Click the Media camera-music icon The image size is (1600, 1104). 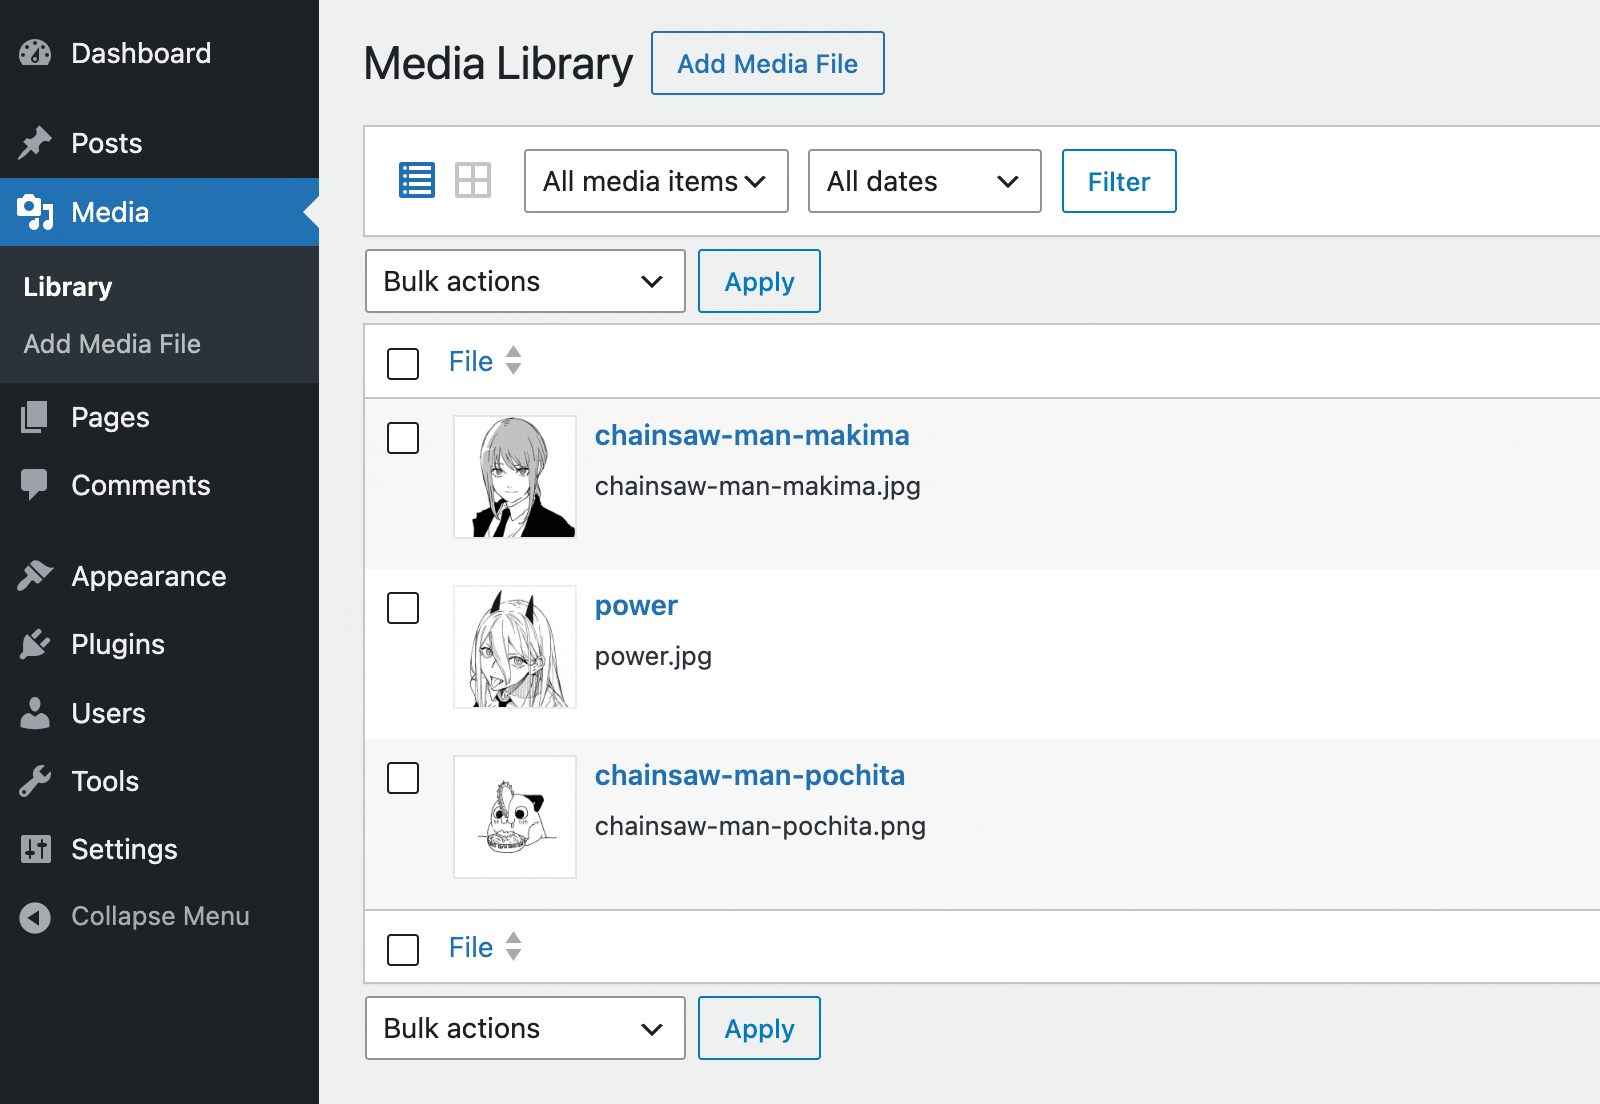point(35,212)
